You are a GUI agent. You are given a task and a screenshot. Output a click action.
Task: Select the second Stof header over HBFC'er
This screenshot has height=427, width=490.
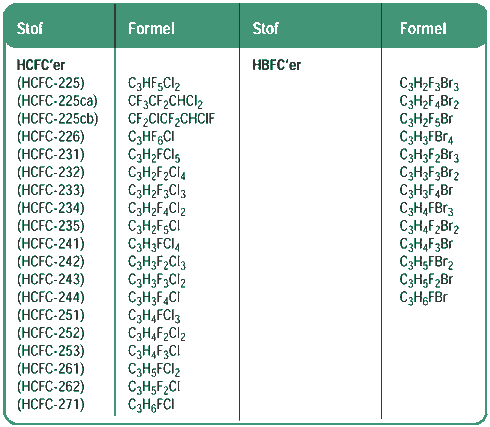pyautogui.click(x=265, y=28)
